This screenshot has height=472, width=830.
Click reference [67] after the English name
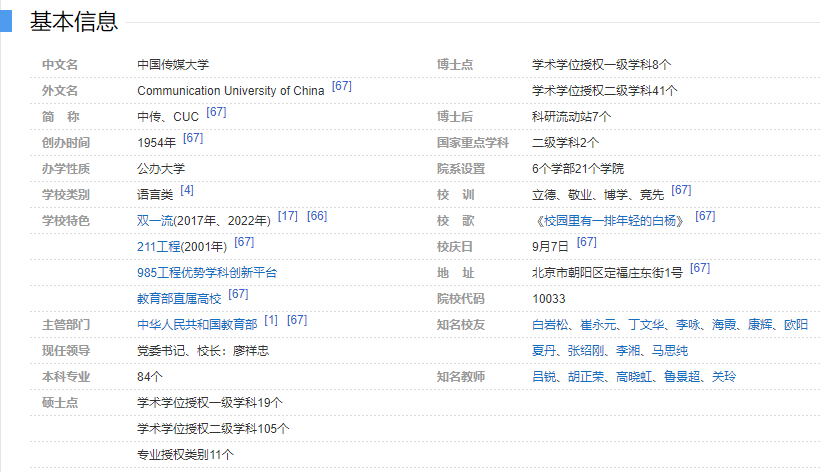342,86
